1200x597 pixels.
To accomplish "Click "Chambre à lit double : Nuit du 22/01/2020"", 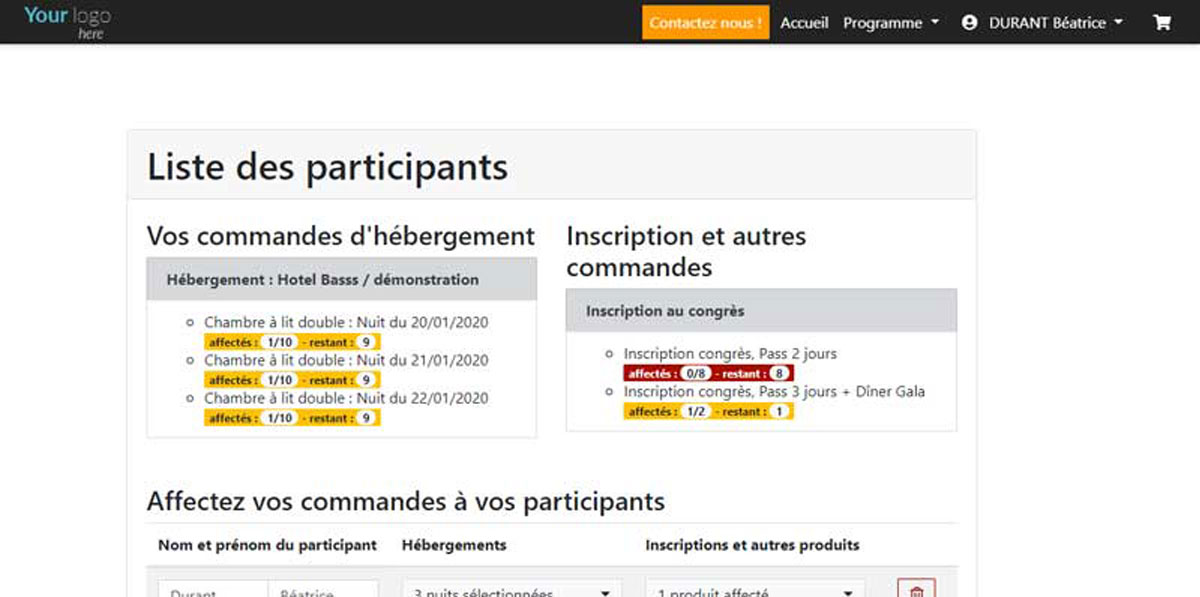I will 346,398.
